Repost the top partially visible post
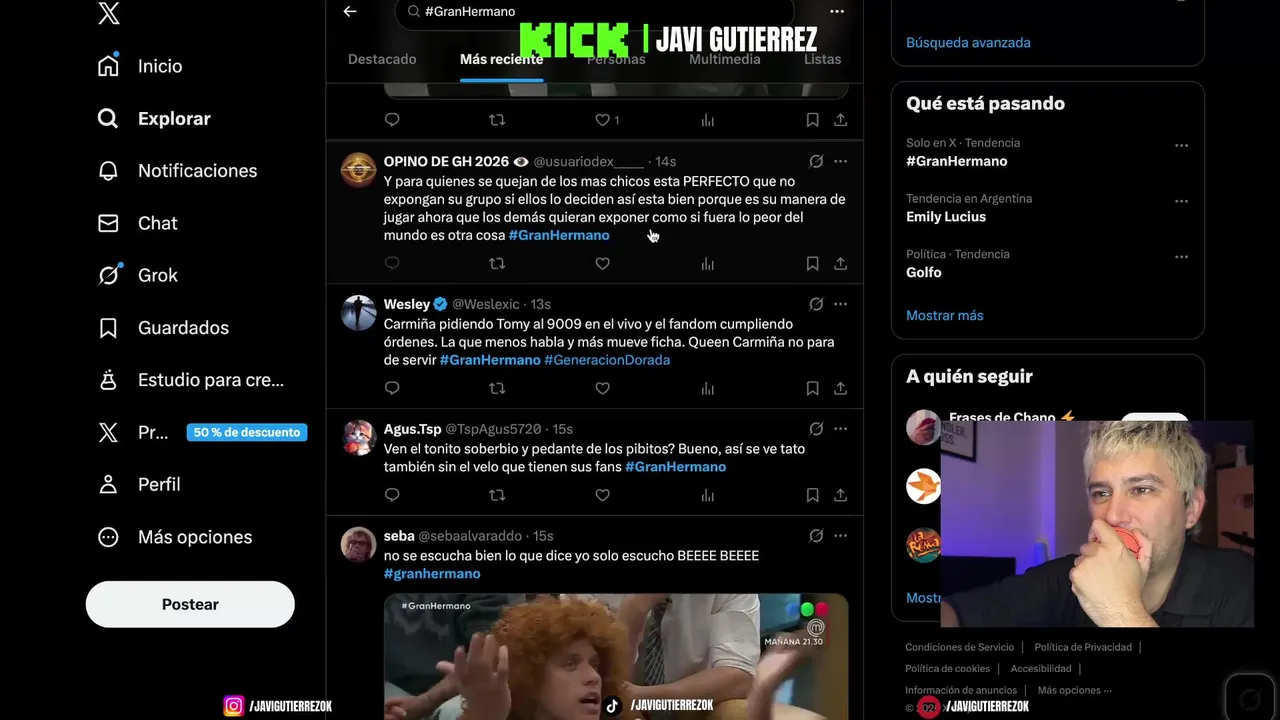 [x=497, y=120]
